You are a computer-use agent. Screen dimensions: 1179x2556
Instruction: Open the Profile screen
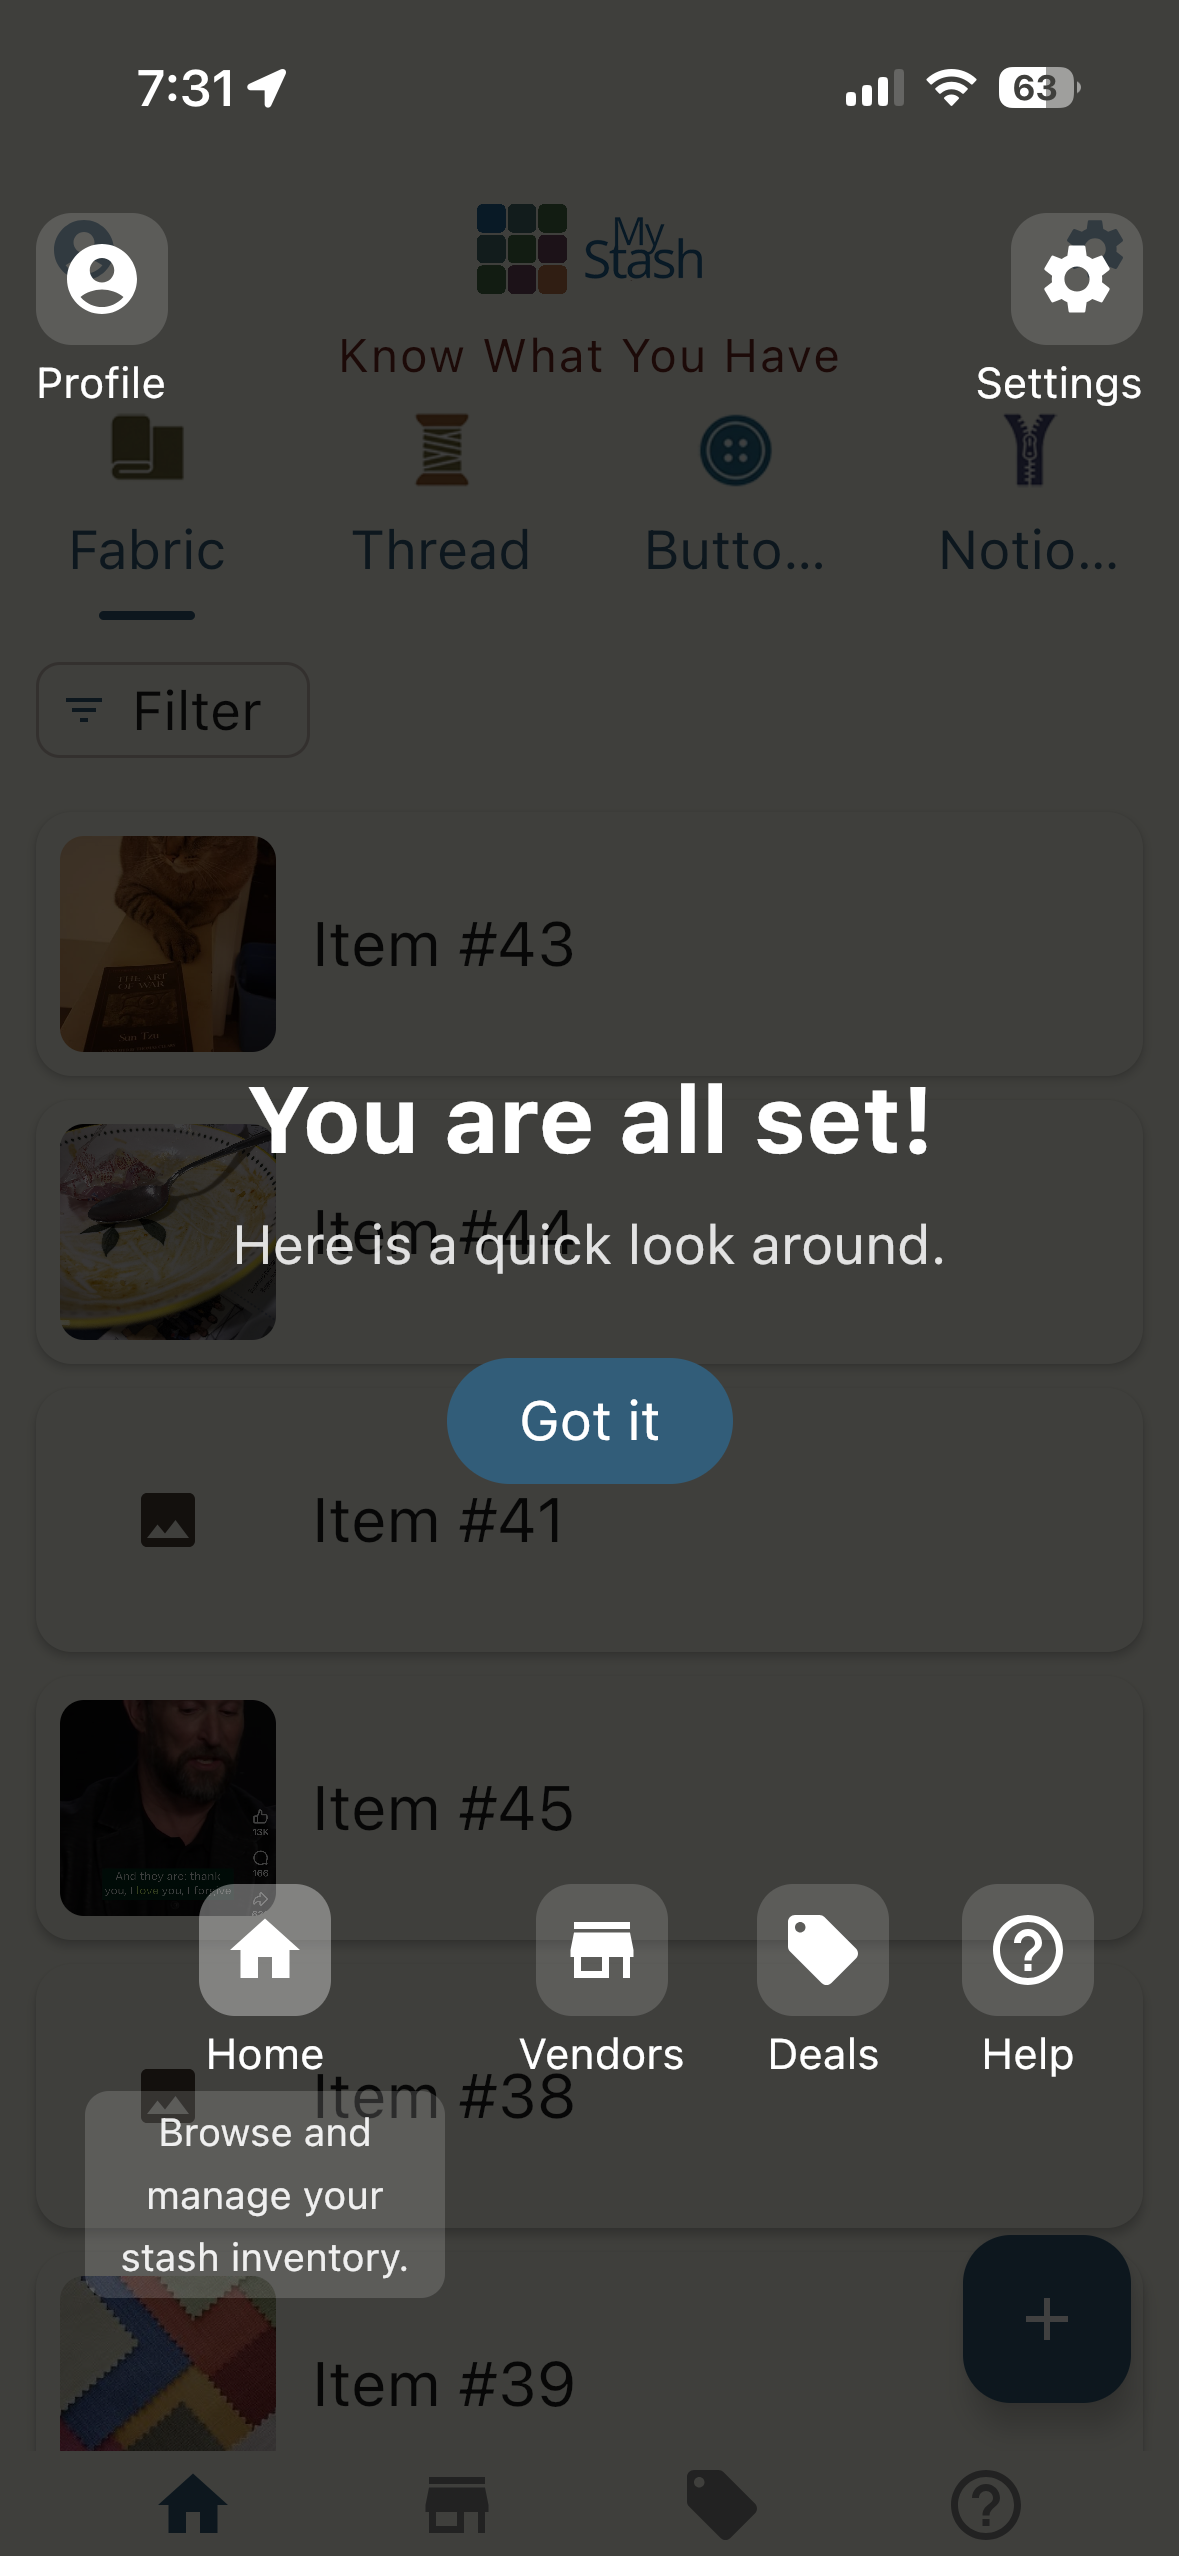click(x=101, y=277)
